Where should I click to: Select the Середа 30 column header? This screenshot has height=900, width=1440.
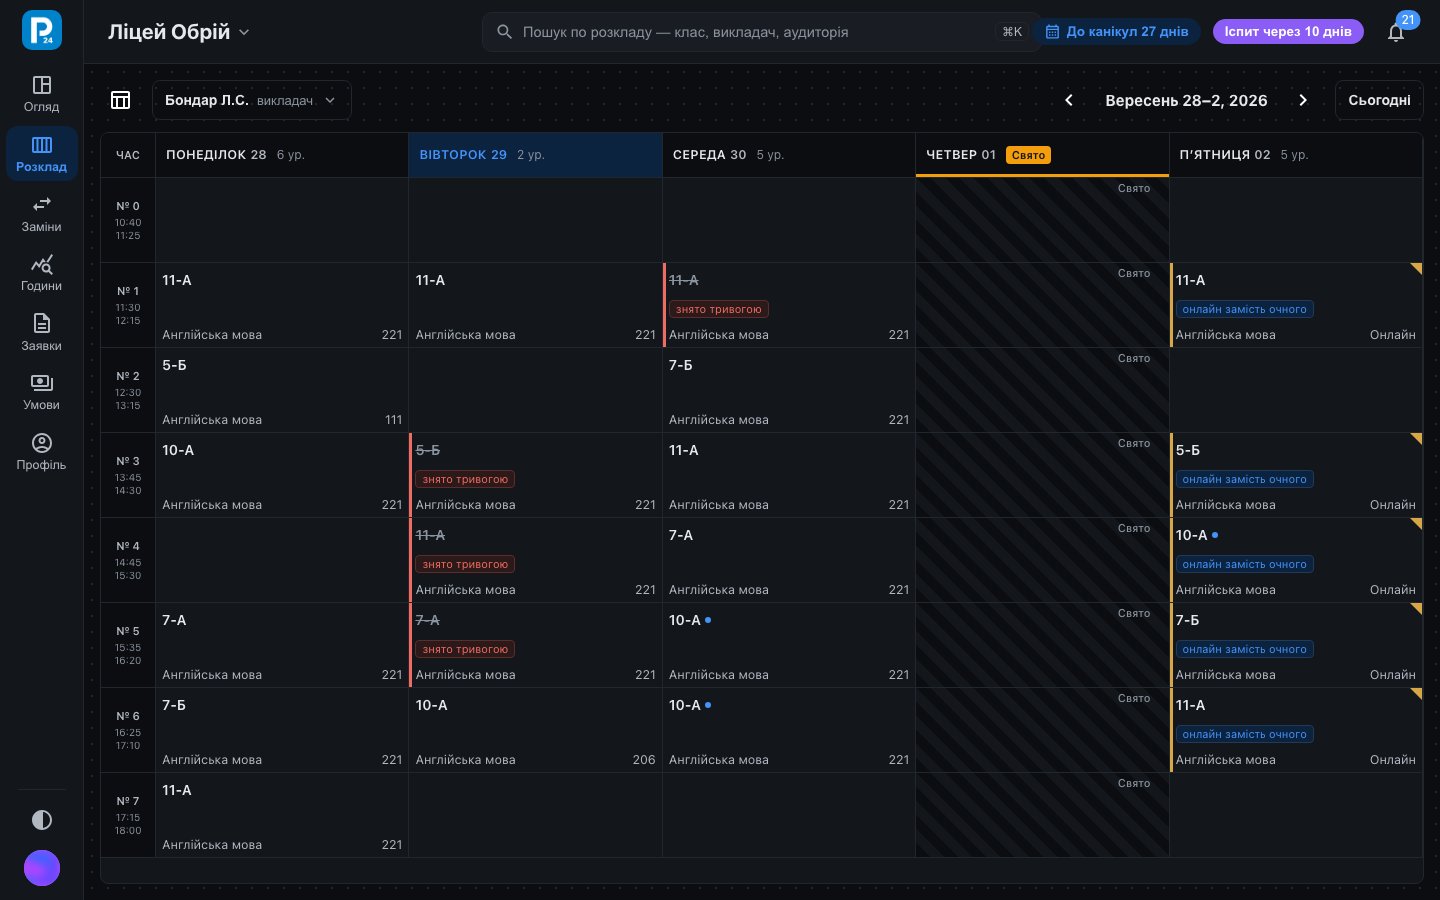pos(789,155)
